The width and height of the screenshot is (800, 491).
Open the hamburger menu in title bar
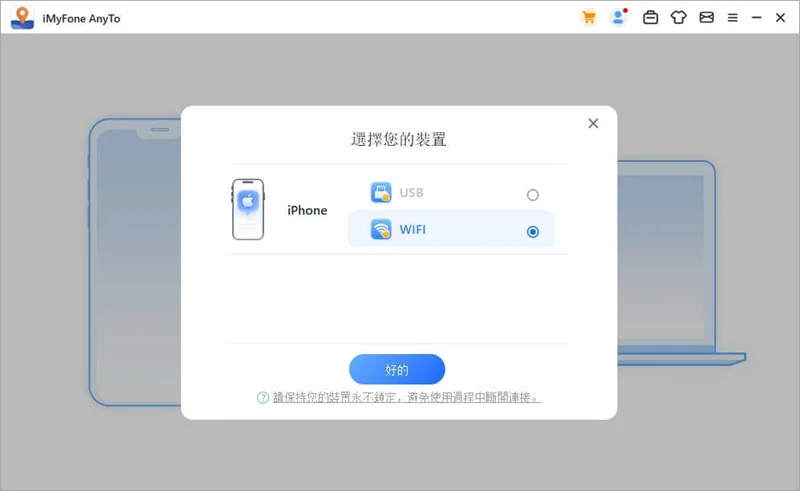[x=733, y=18]
